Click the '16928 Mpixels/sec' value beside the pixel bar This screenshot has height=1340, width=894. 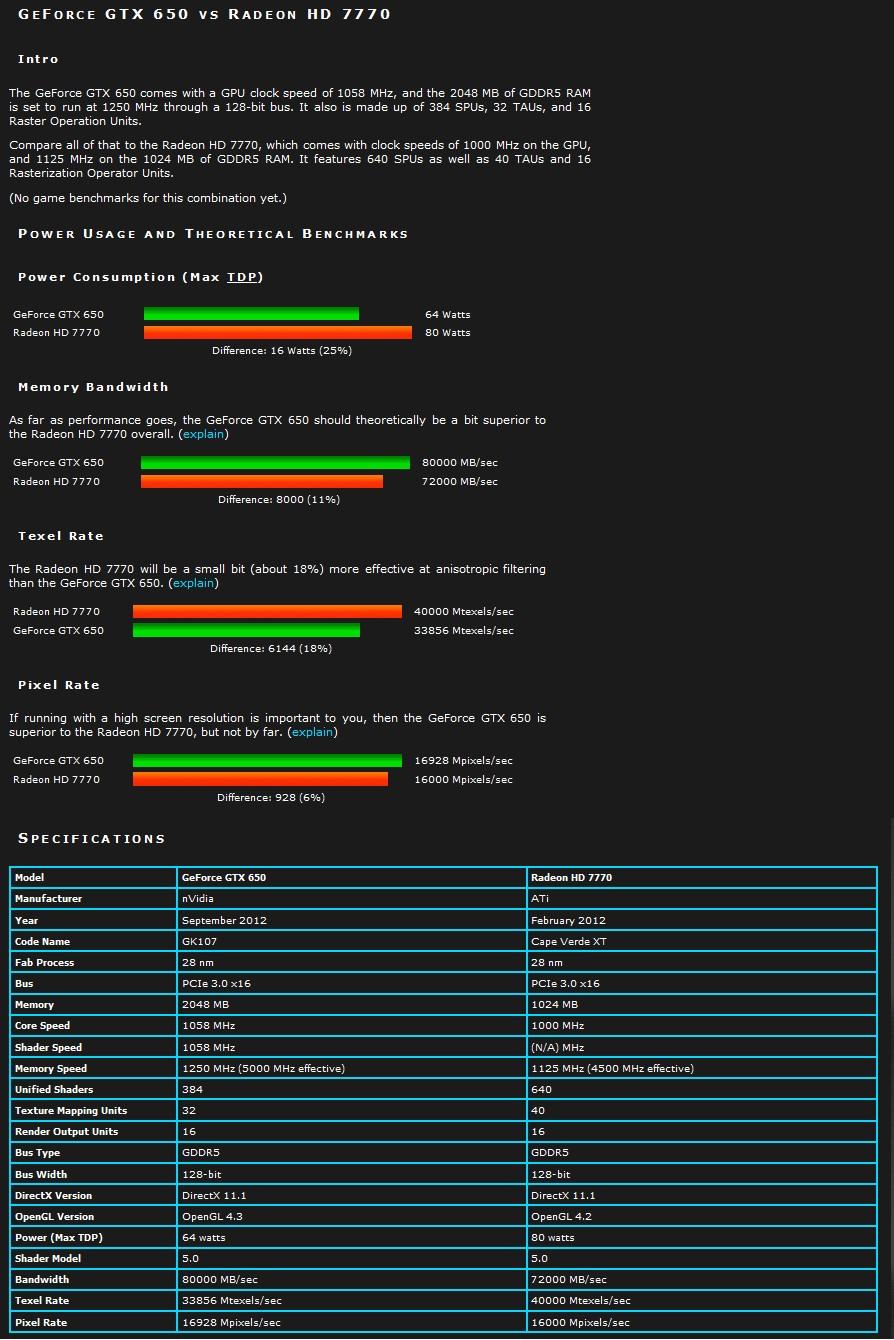tap(464, 761)
